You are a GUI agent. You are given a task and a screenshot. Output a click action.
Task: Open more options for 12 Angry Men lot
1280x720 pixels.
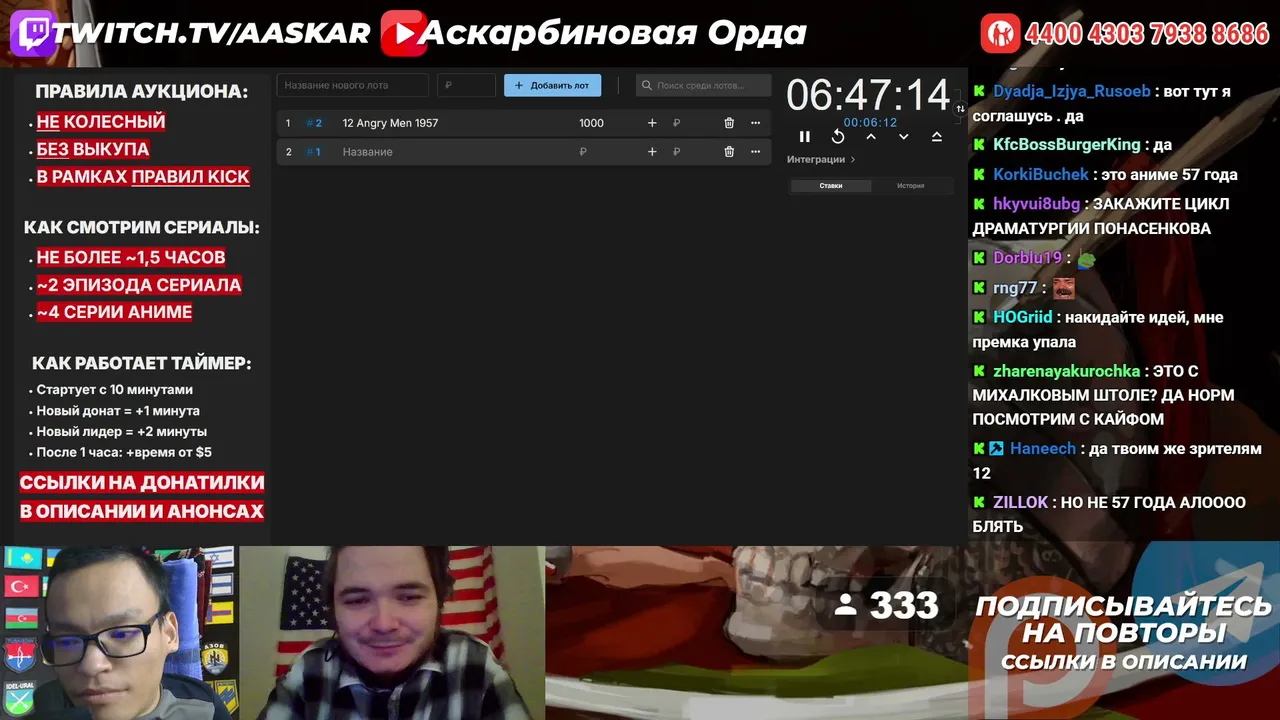(755, 123)
